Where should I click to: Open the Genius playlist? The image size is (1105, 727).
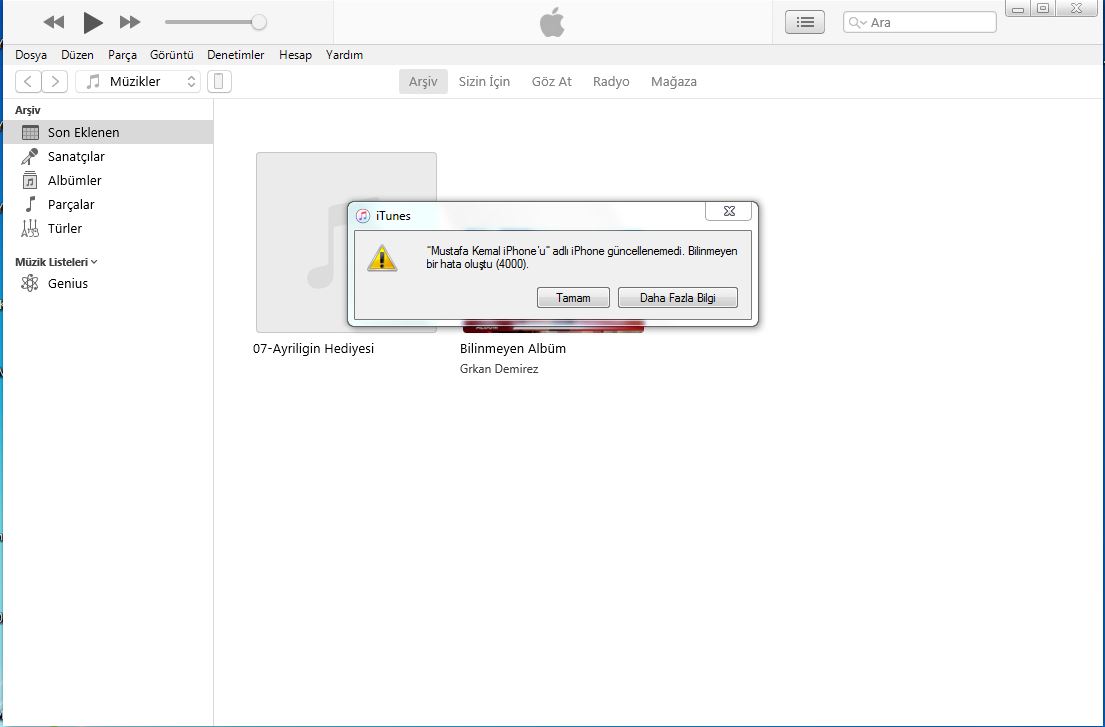click(x=108, y=283)
